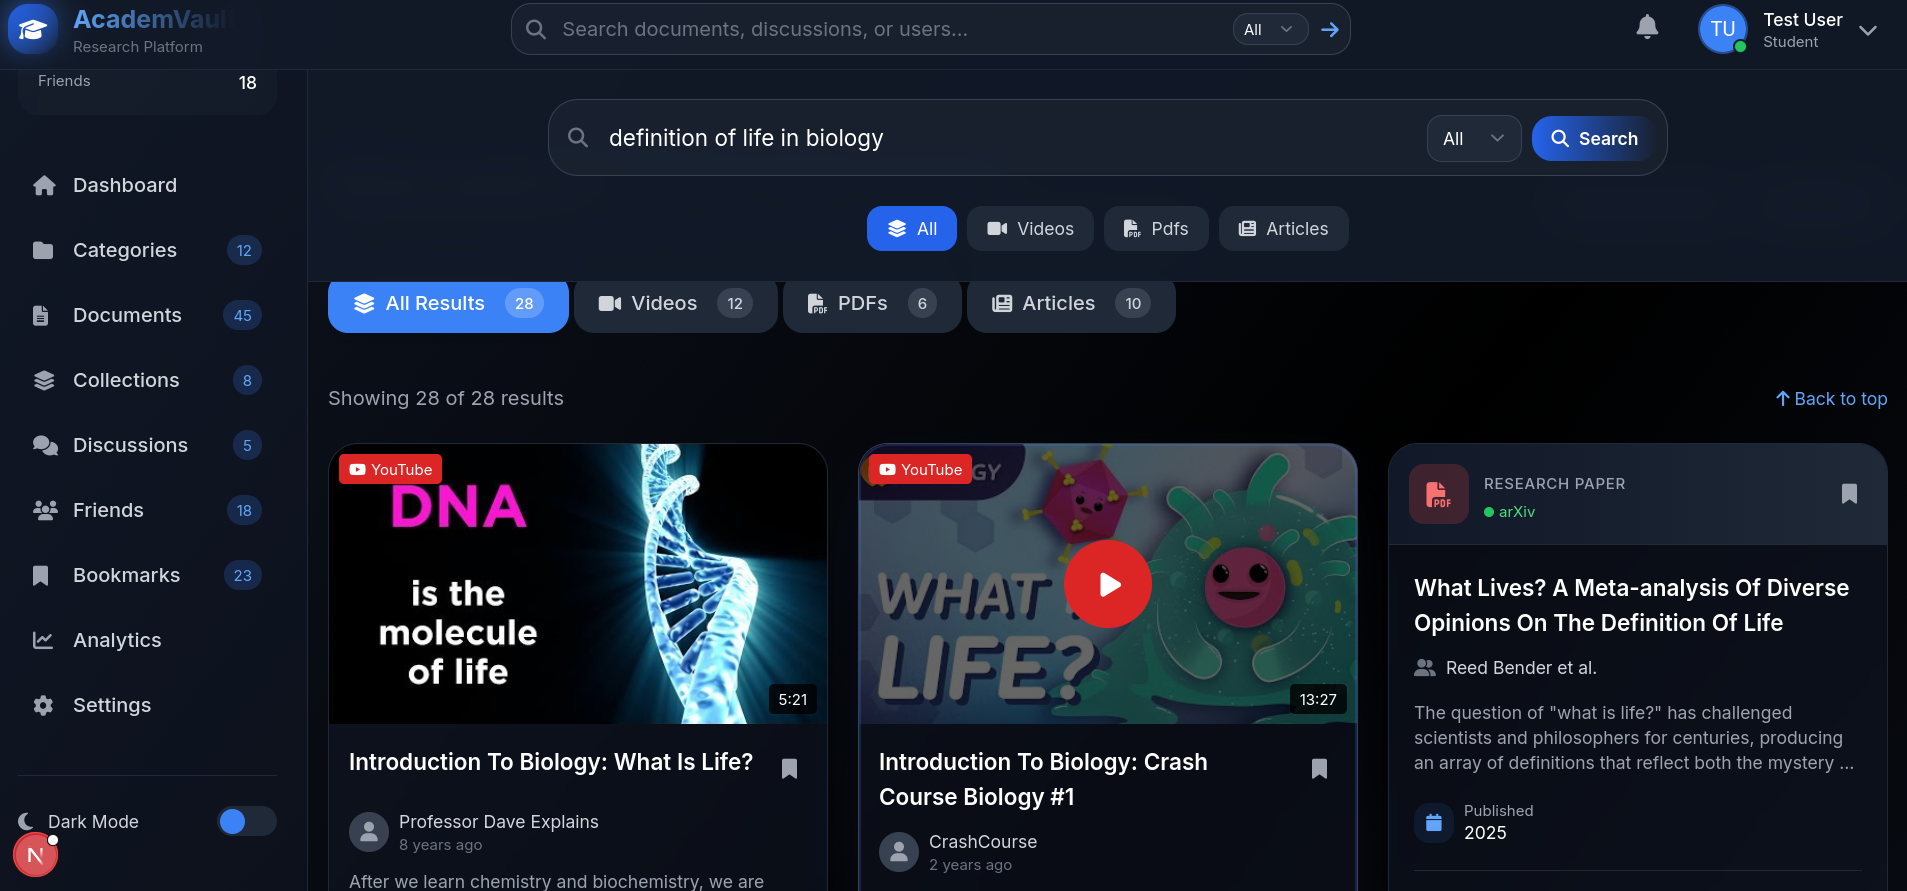
Task: Click the Documents file icon
Action: [x=41, y=315]
